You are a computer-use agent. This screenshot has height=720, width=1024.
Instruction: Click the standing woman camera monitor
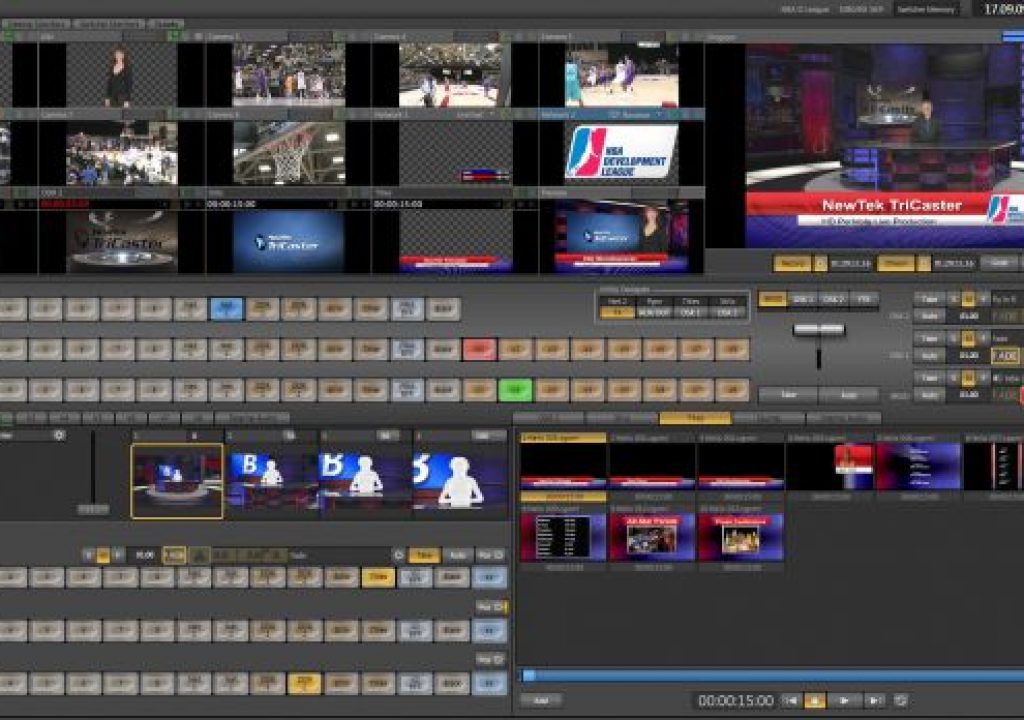click(x=121, y=75)
